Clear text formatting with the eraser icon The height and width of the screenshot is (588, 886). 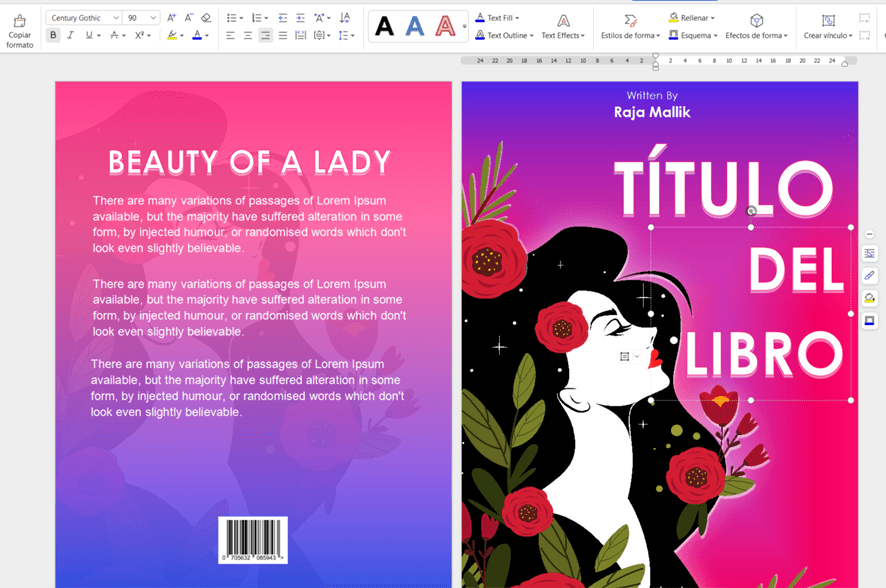206,18
